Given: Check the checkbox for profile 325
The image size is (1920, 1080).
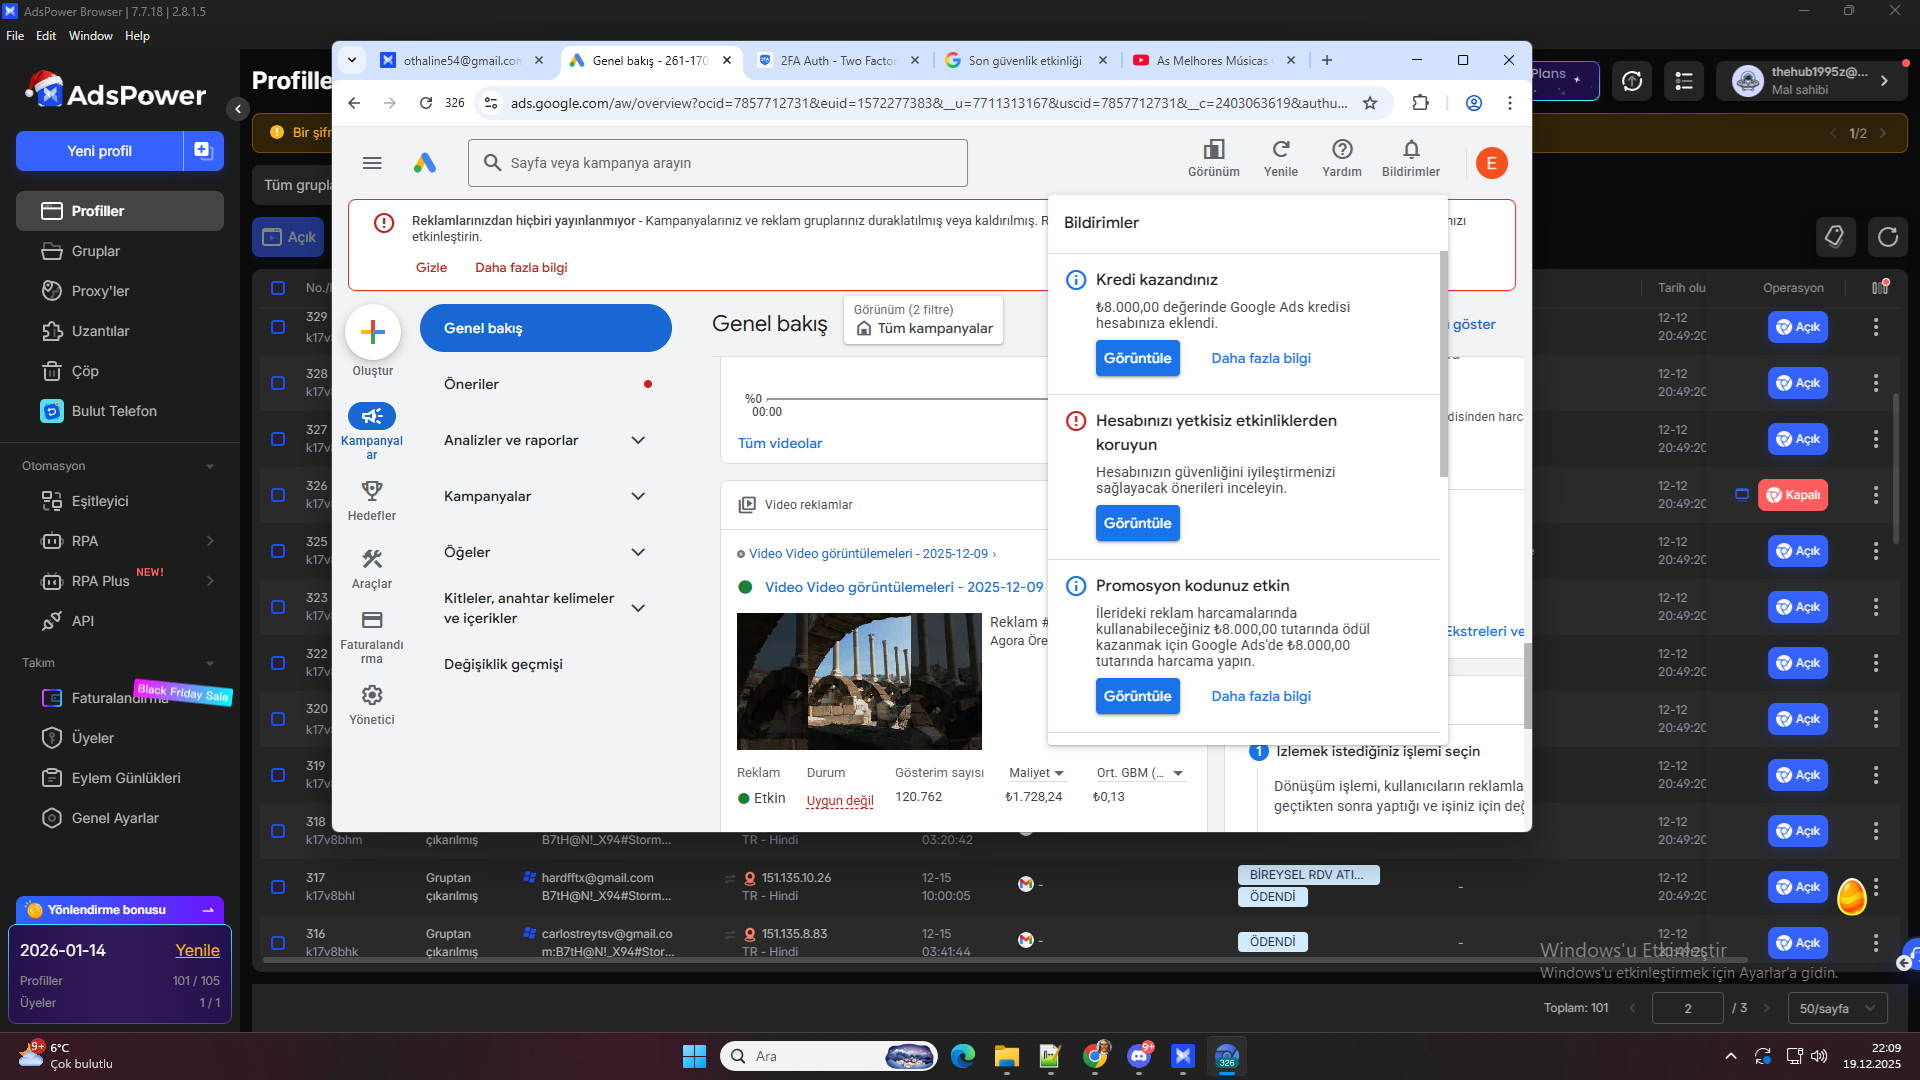Looking at the screenshot, I should [x=278, y=551].
